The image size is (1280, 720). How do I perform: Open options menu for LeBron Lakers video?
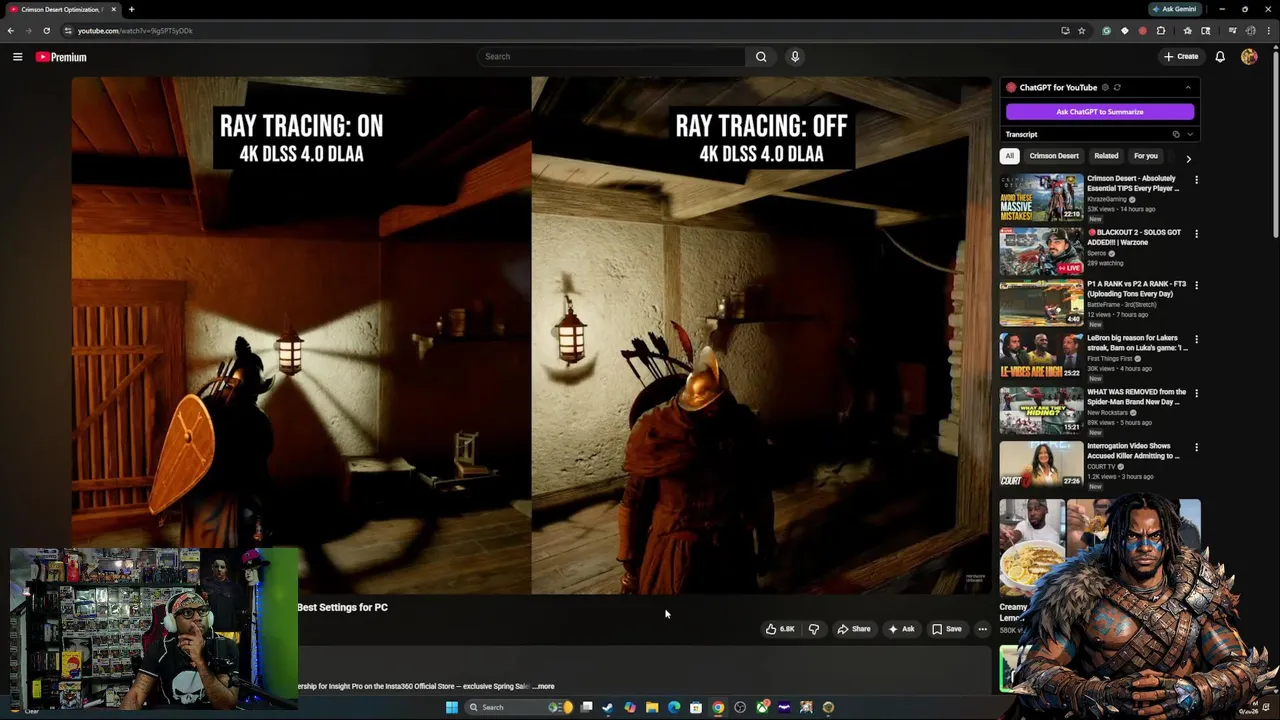1196,340
